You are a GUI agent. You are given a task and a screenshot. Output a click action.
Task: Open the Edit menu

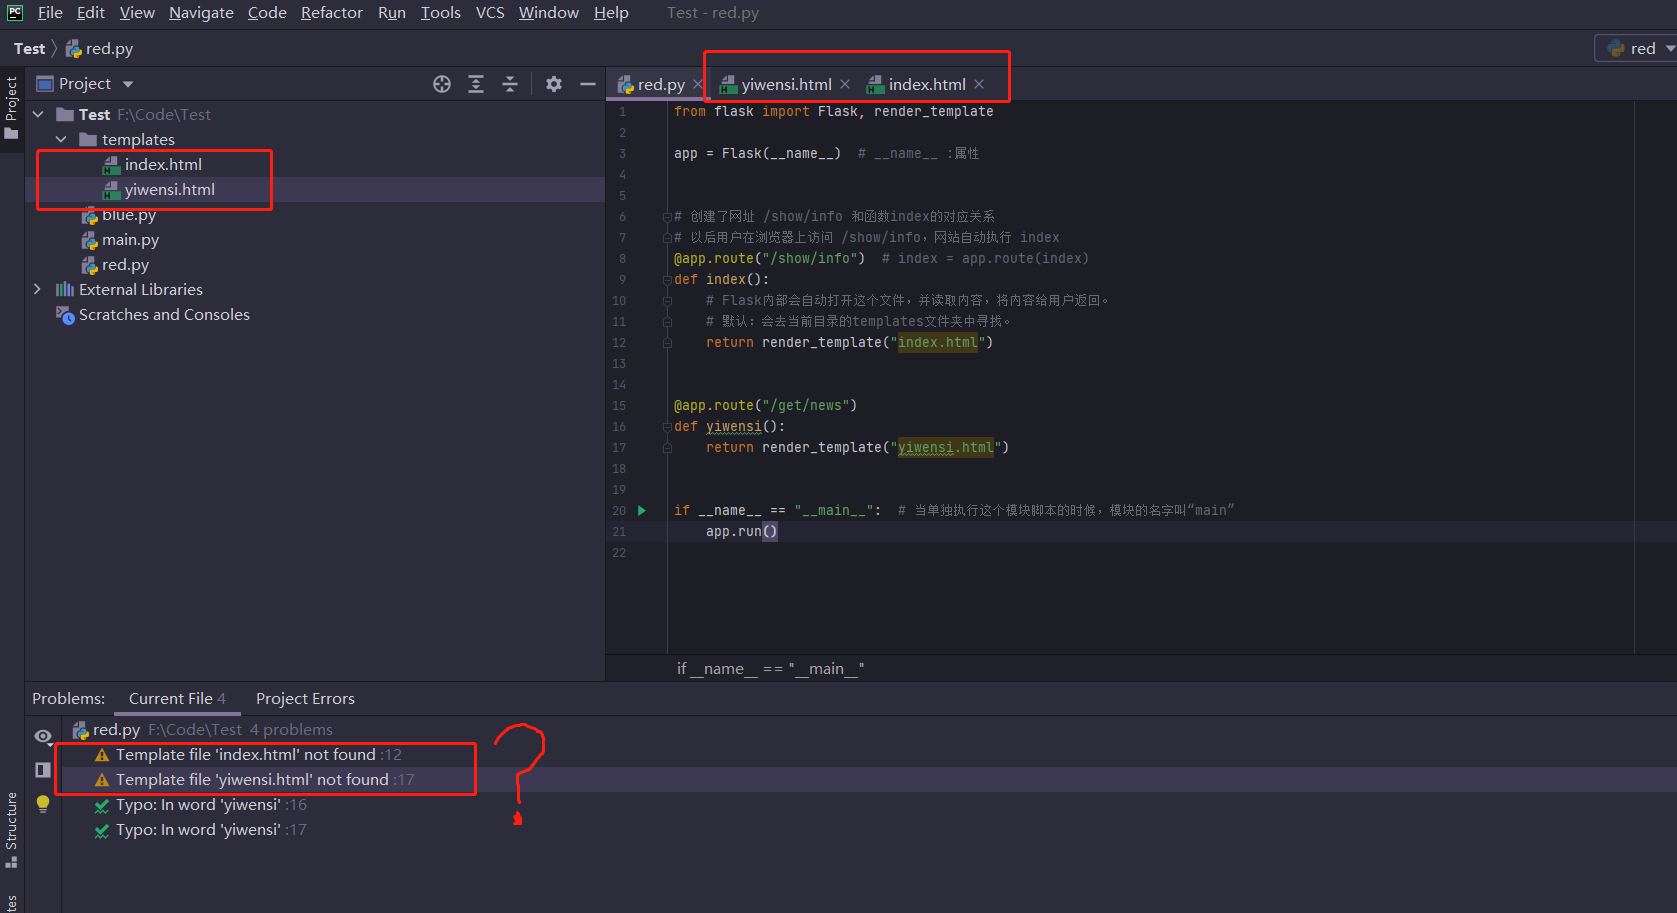coord(91,13)
